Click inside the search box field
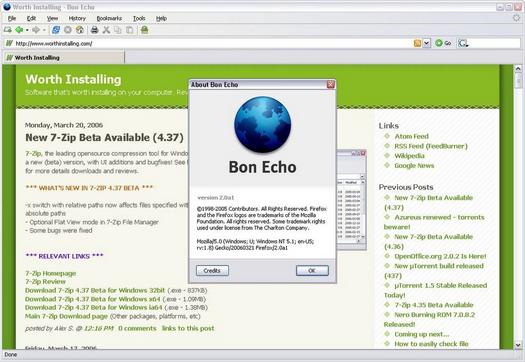Image resolution: width=525 pixels, height=362 pixels. (x=494, y=43)
